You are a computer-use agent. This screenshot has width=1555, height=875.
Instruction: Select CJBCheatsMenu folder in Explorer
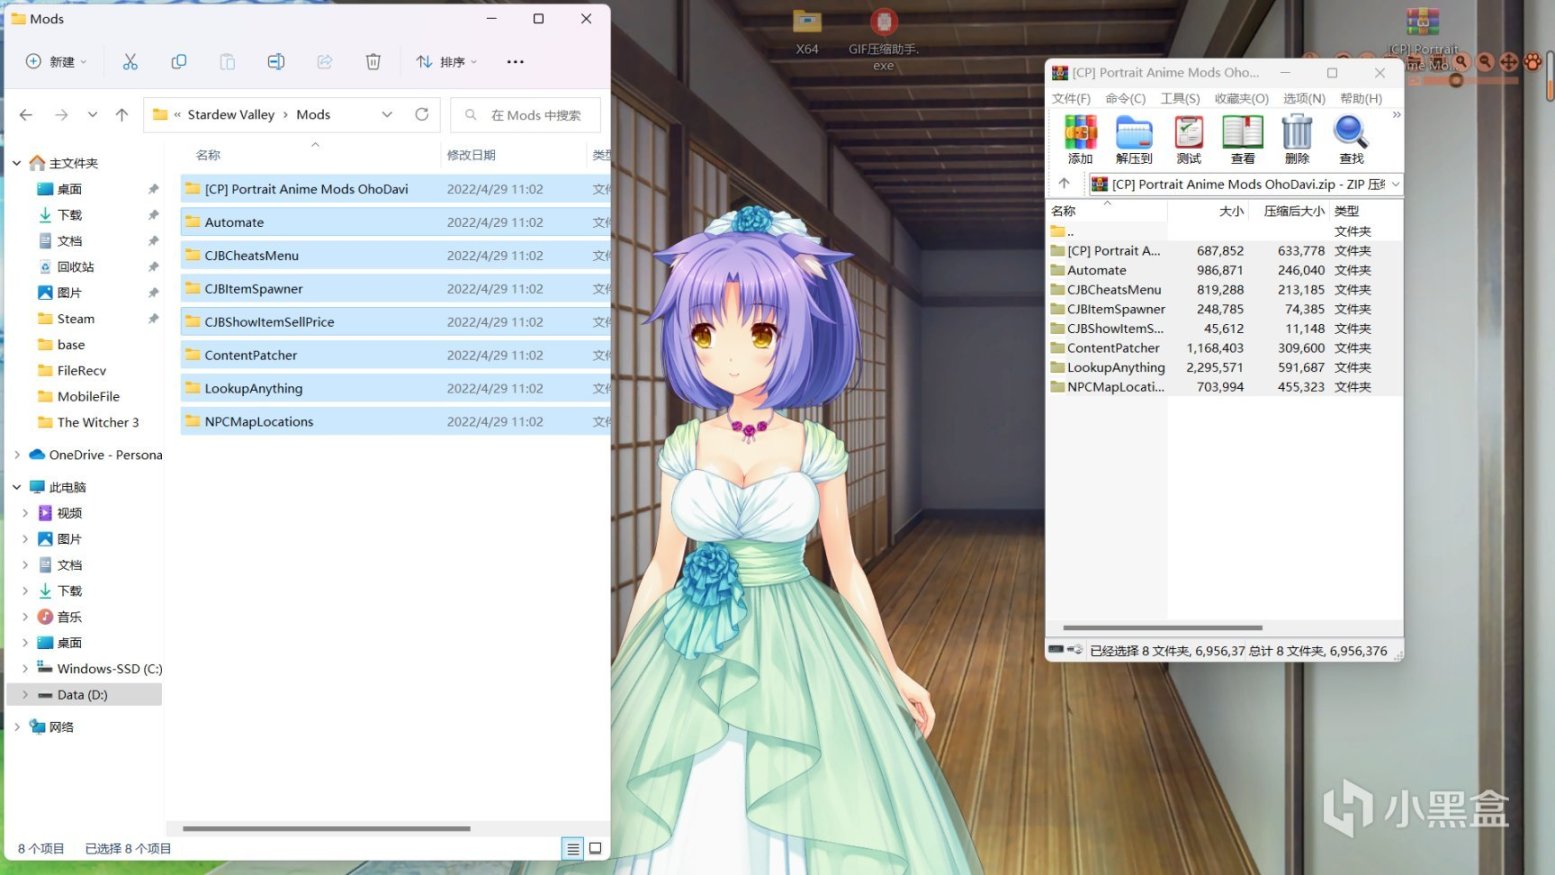(x=396, y=255)
